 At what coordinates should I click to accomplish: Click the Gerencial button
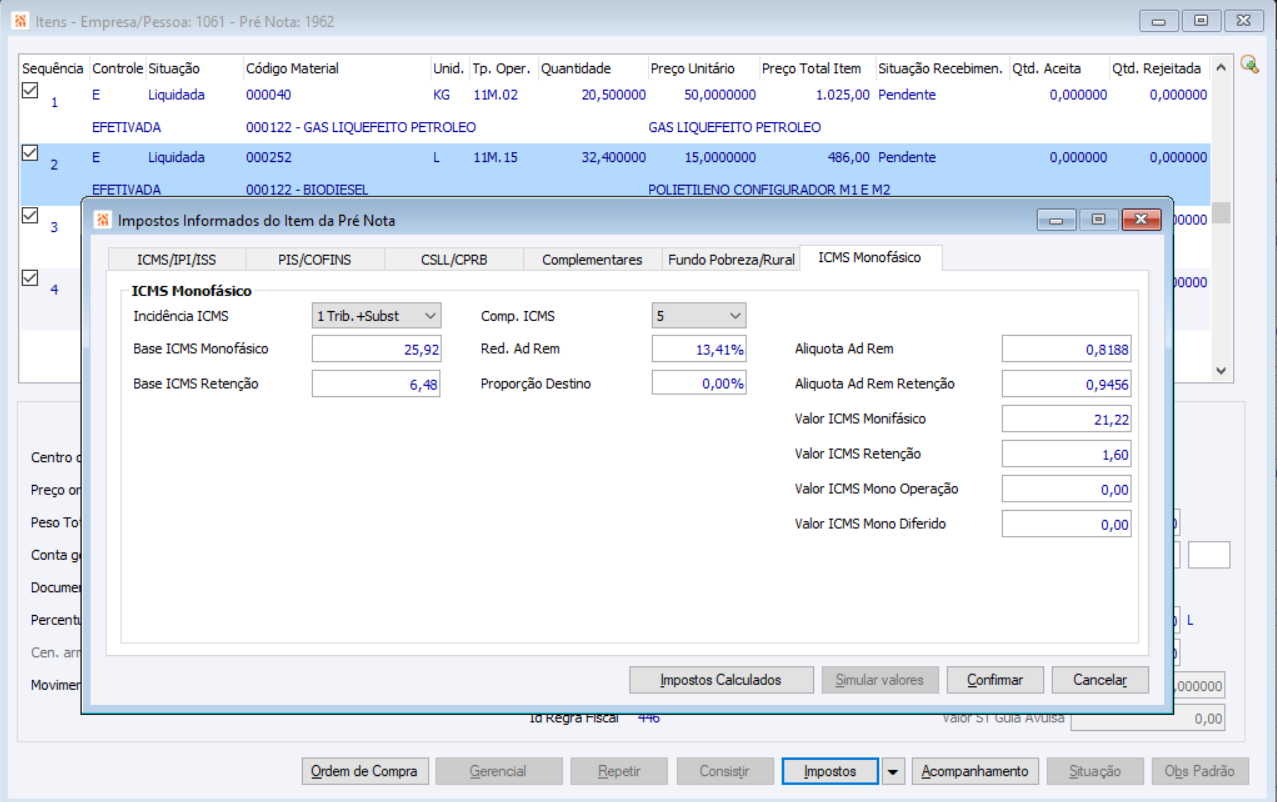pos(500,771)
